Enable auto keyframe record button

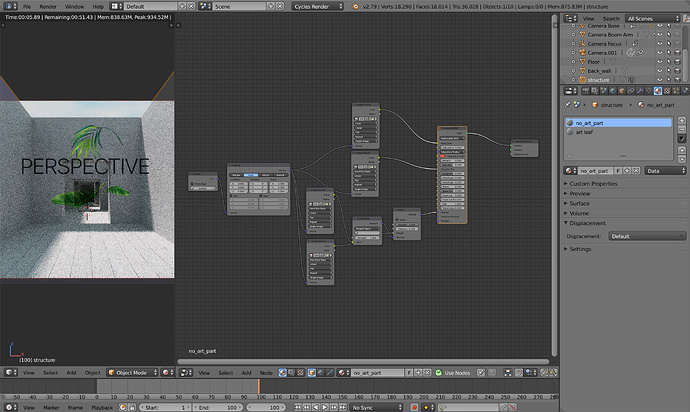pyautogui.click(x=414, y=407)
